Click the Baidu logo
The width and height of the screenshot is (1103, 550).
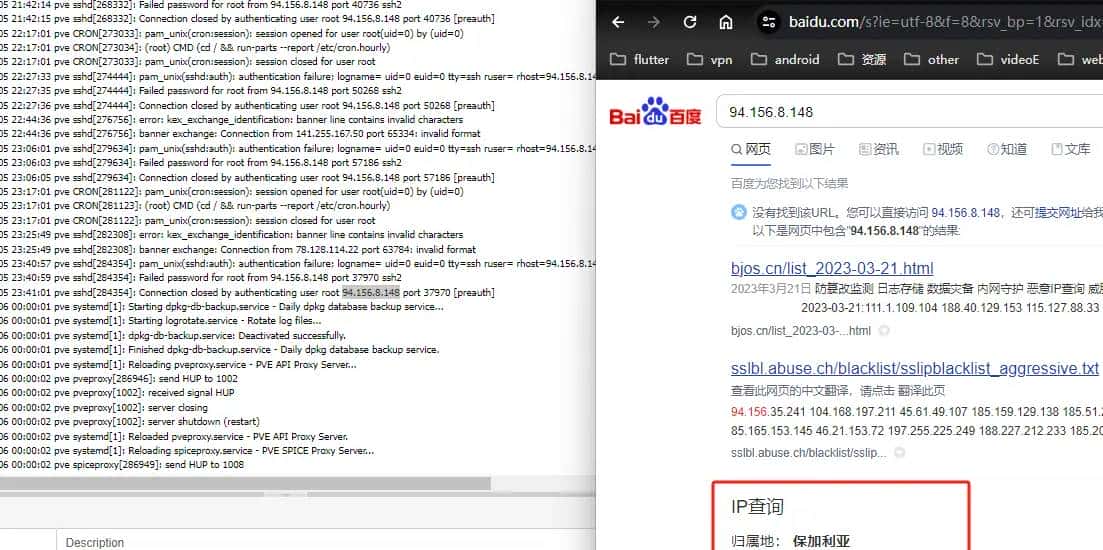tap(654, 112)
